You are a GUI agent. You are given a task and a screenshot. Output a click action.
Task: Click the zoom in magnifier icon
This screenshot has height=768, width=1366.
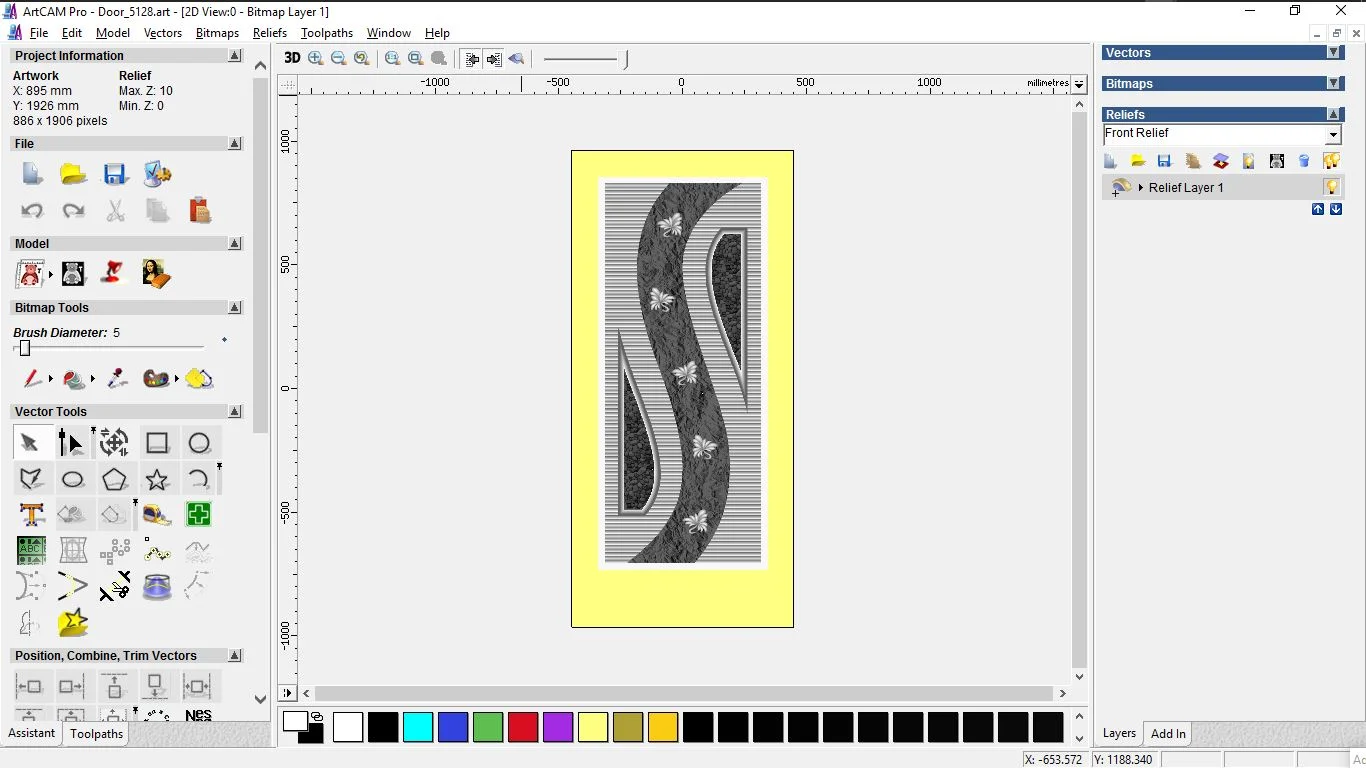tap(316, 59)
